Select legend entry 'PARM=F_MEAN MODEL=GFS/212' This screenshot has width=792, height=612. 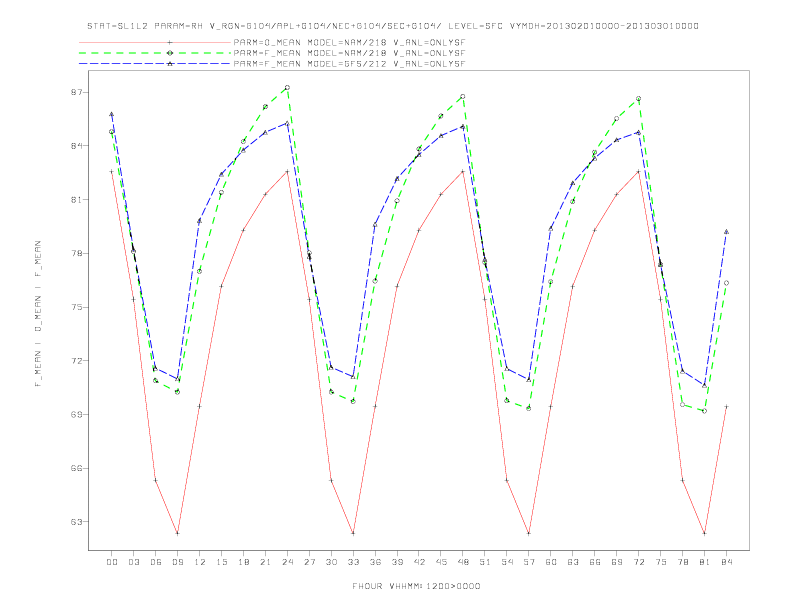pyautogui.click(x=349, y=64)
